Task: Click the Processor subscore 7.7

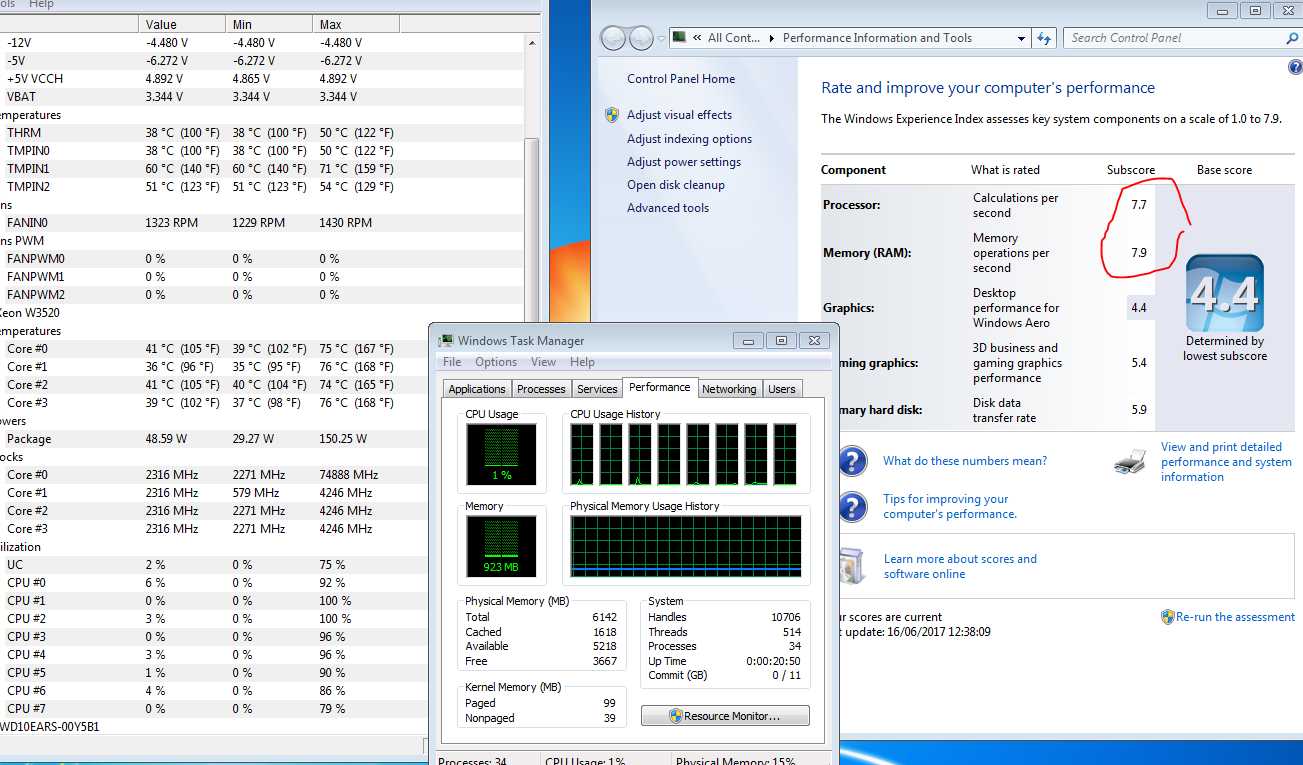Action: coord(1138,204)
